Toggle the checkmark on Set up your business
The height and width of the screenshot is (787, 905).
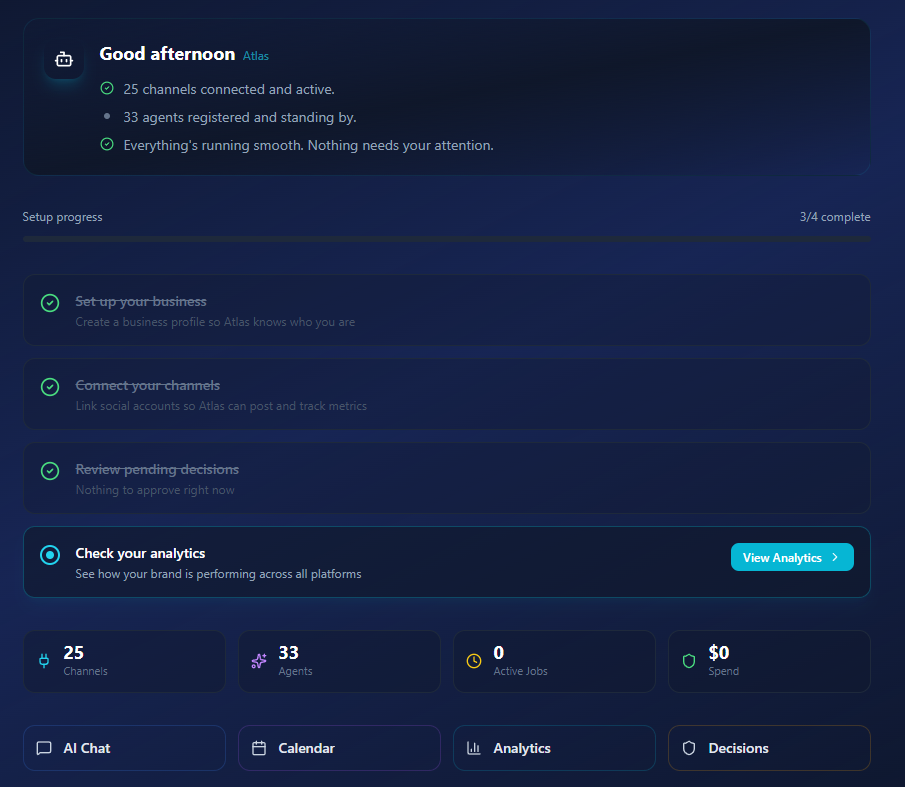click(x=49, y=301)
